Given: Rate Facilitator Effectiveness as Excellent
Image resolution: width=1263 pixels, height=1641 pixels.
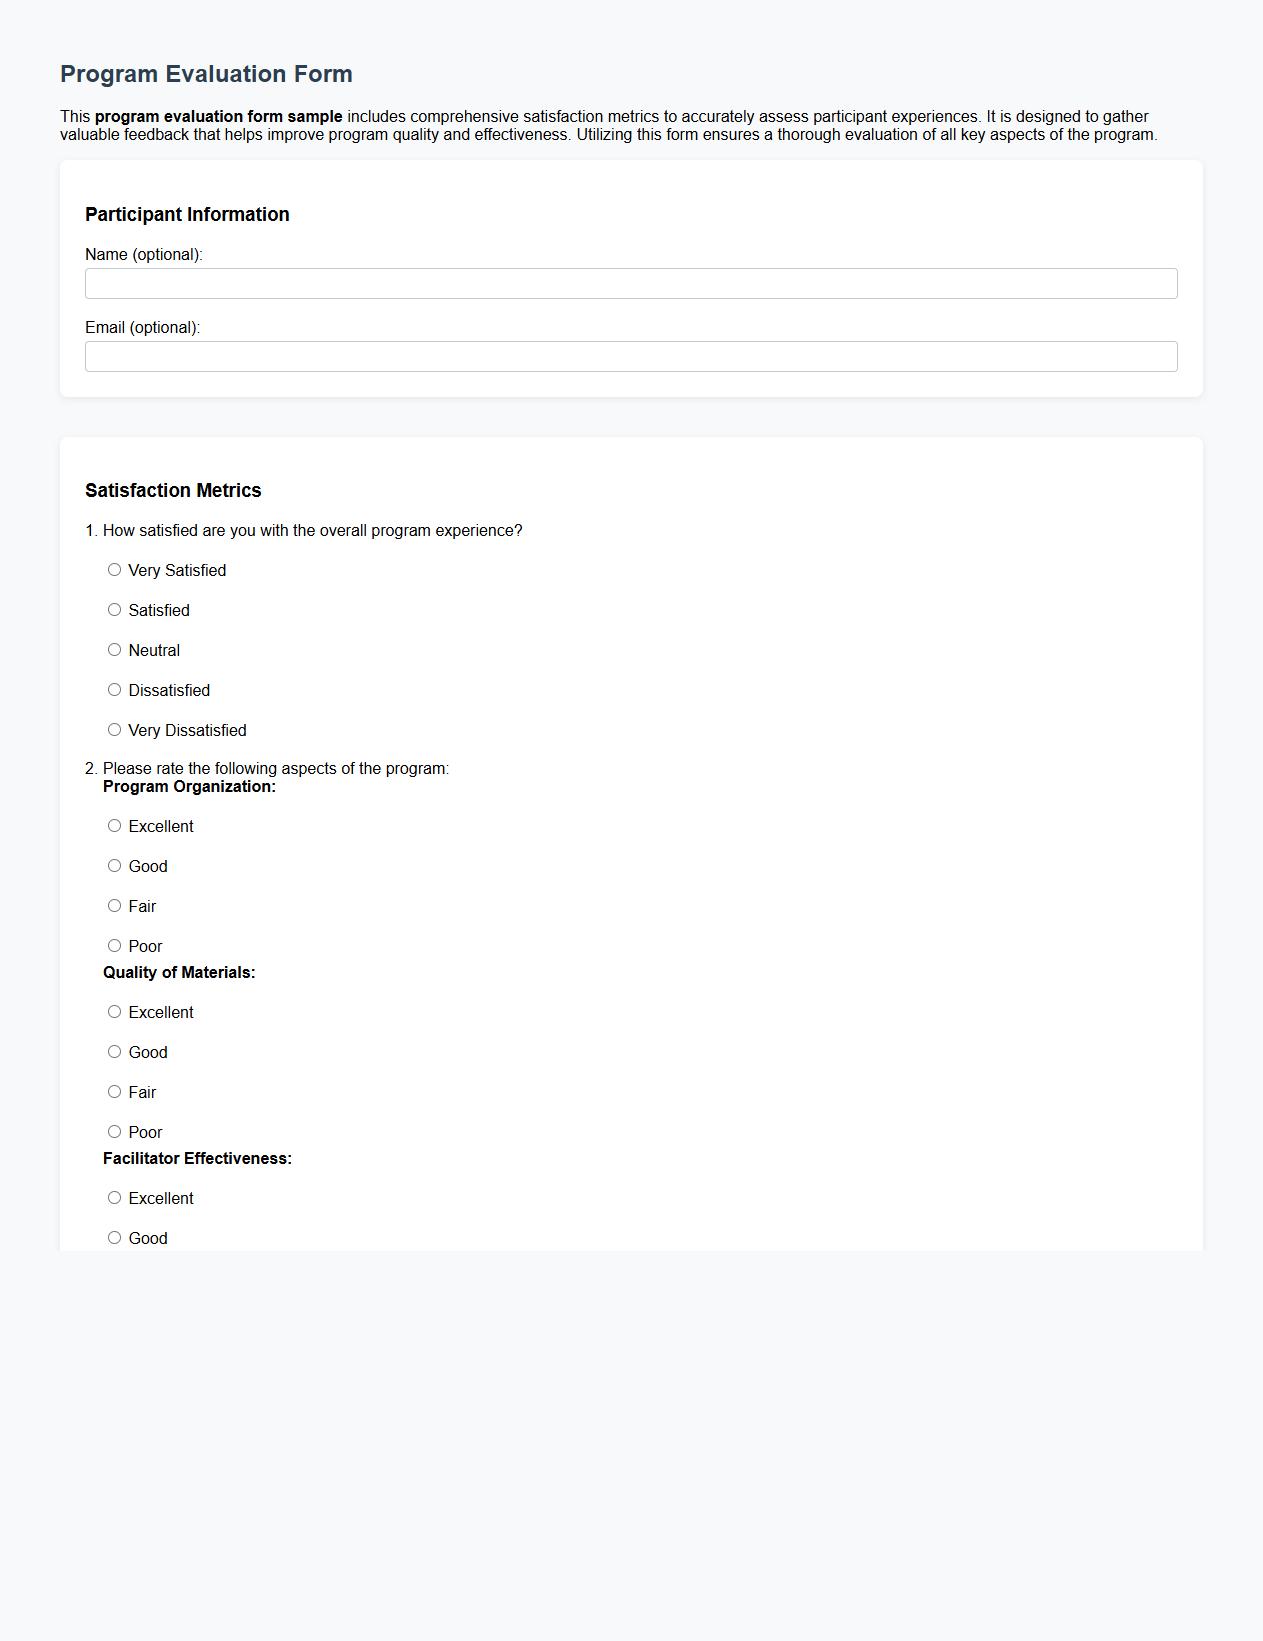Looking at the screenshot, I should click(113, 1196).
